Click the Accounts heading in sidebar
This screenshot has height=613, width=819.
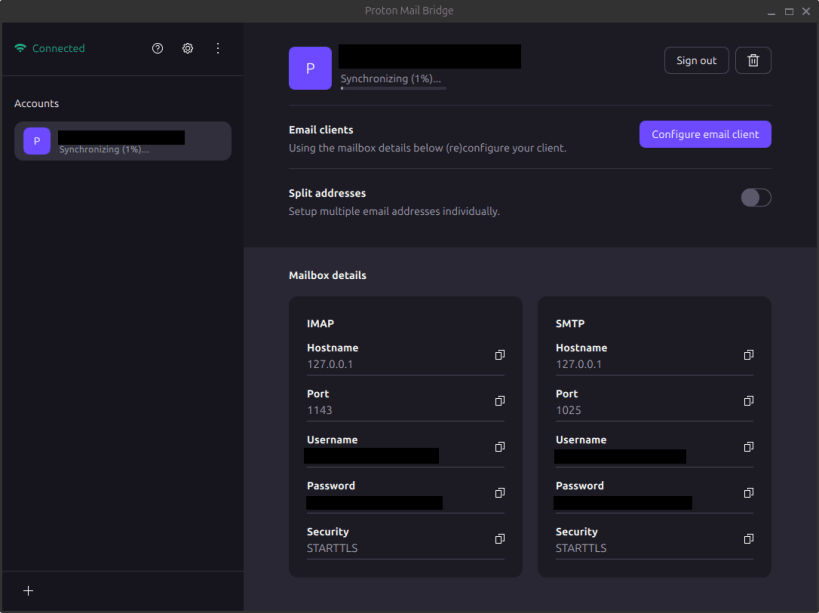[37, 103]
